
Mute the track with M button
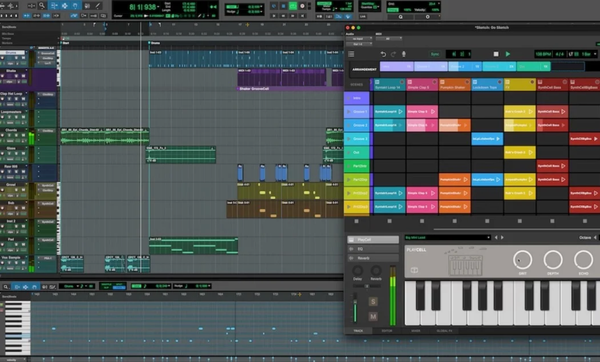pos(373,316)
